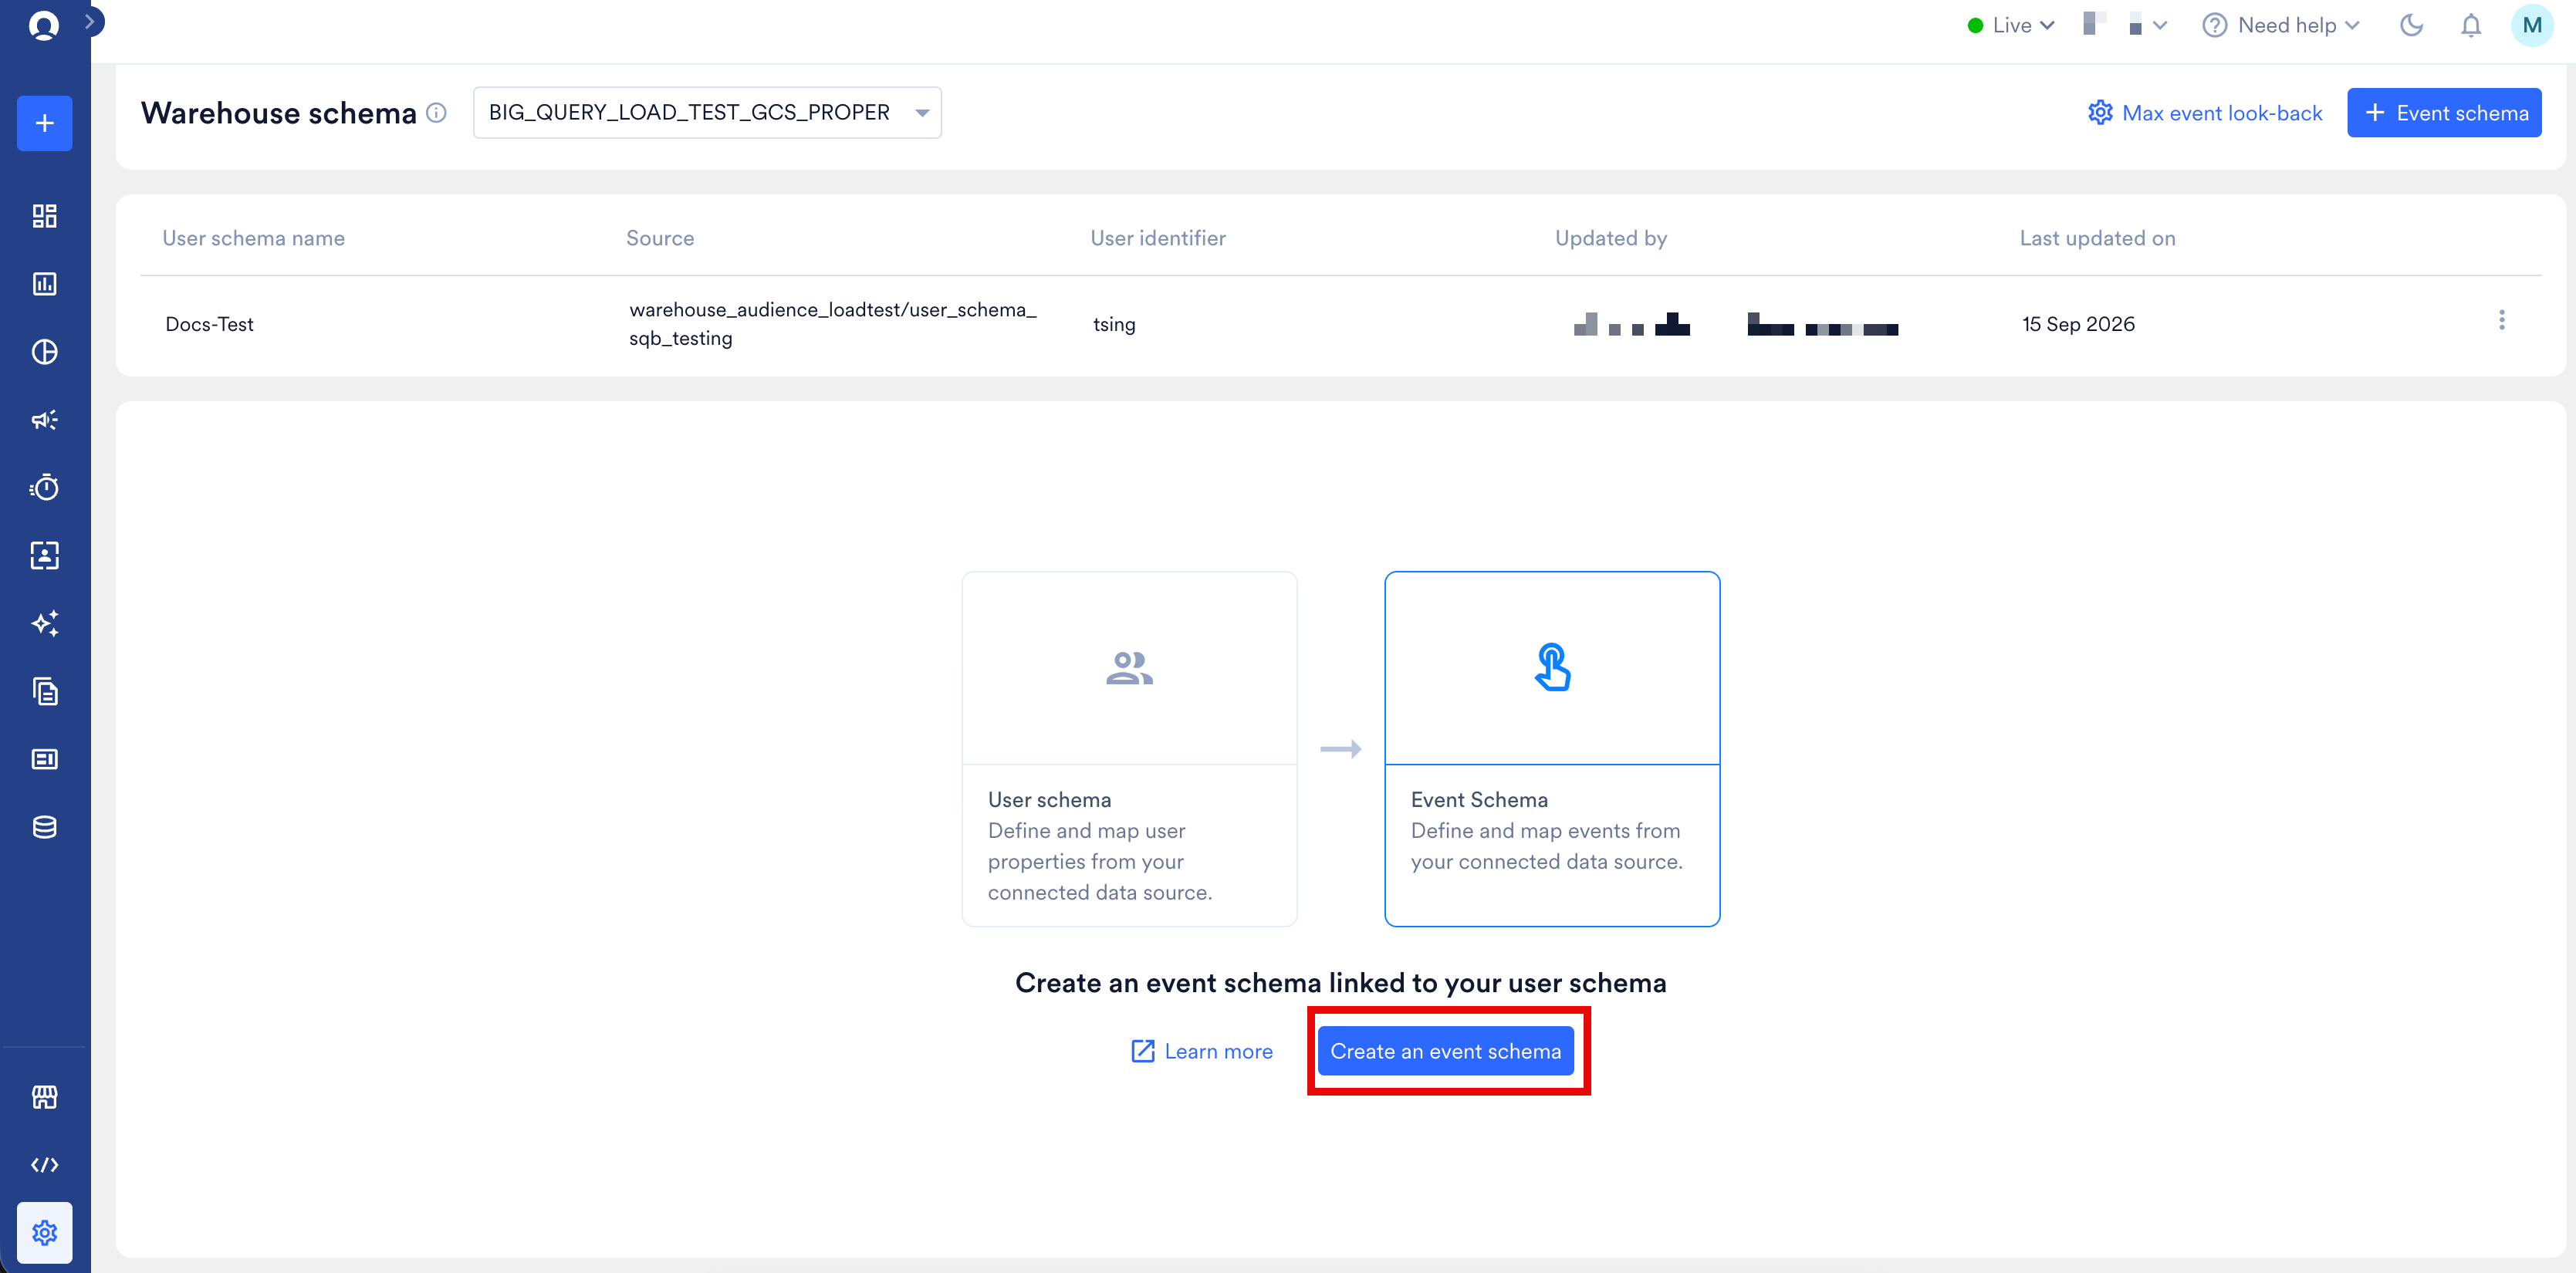This screenshot has width=2576, height=1273.
Task: Click the Source column header
Action: click(x=660, y=238)
